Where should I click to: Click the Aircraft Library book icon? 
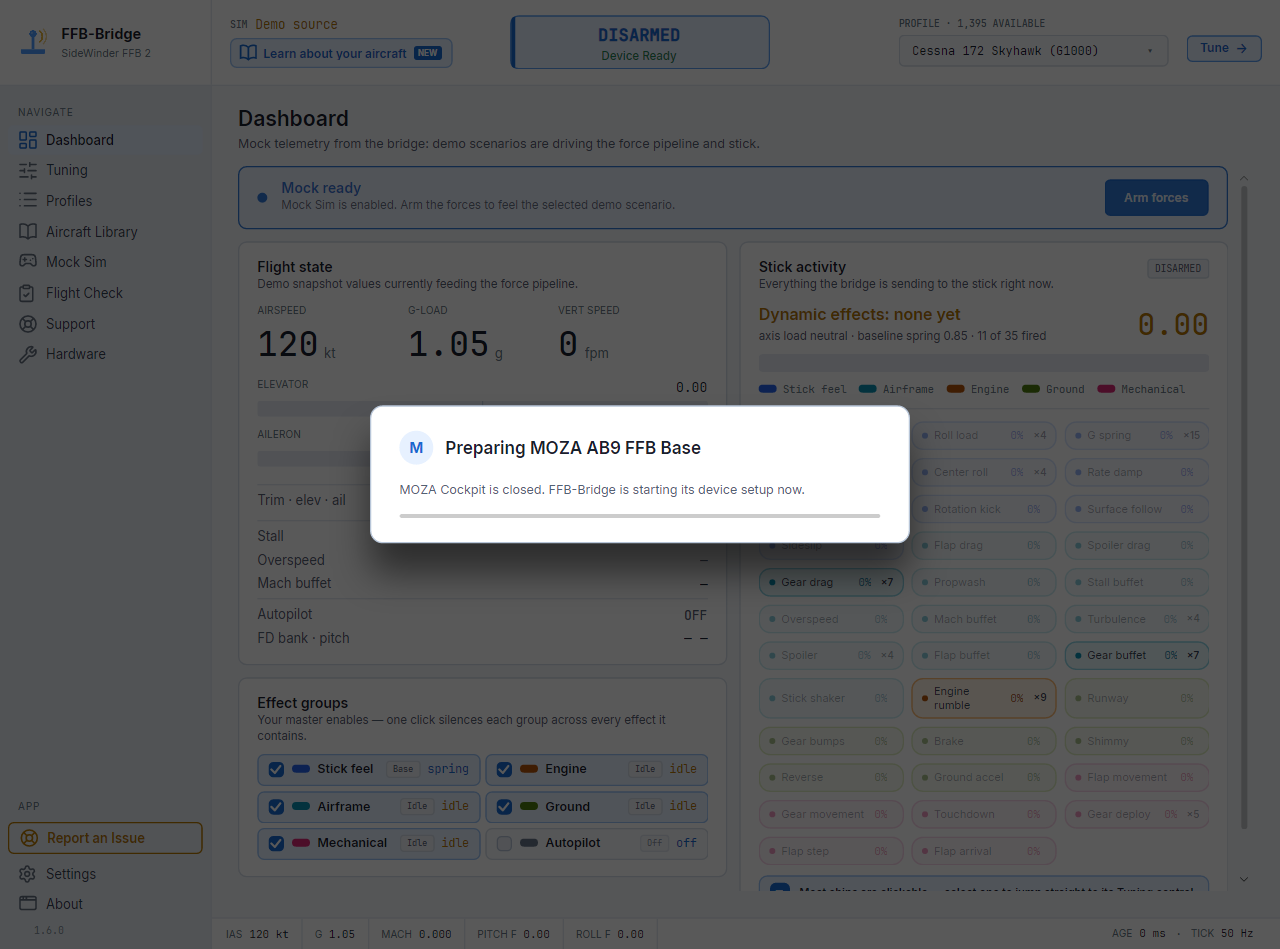28,232
